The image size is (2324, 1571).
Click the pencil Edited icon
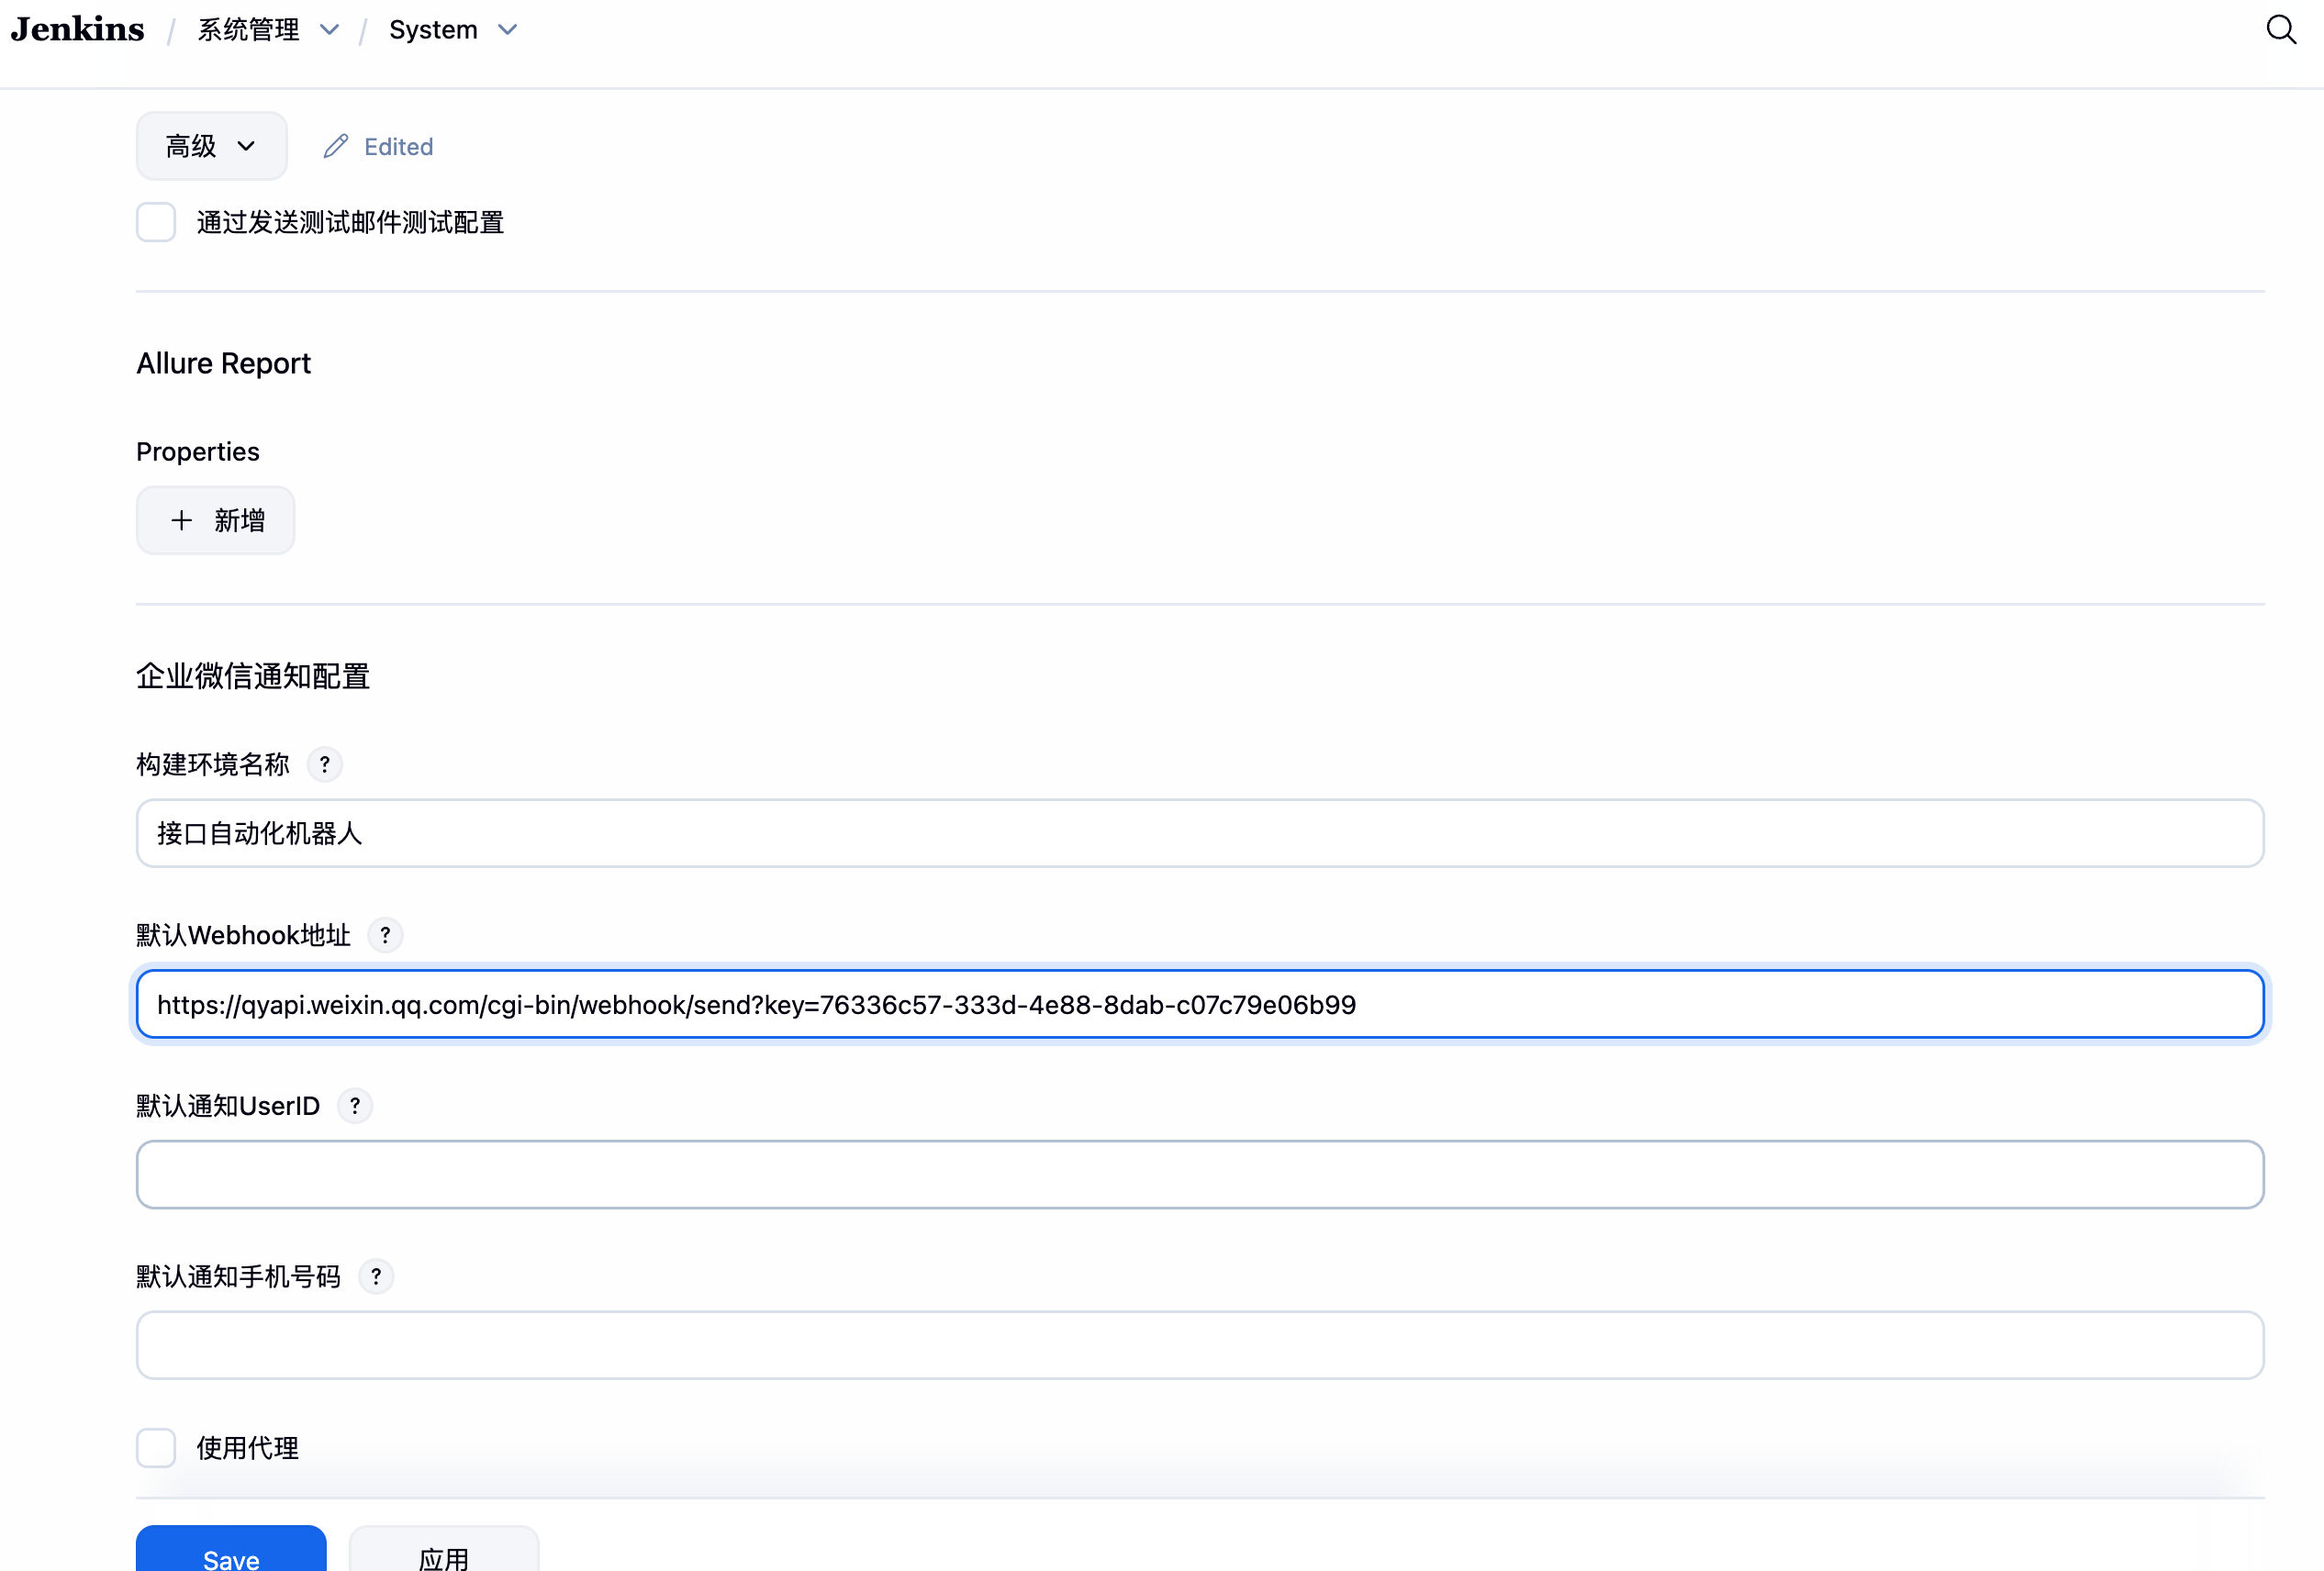click(x=336, y=147)
